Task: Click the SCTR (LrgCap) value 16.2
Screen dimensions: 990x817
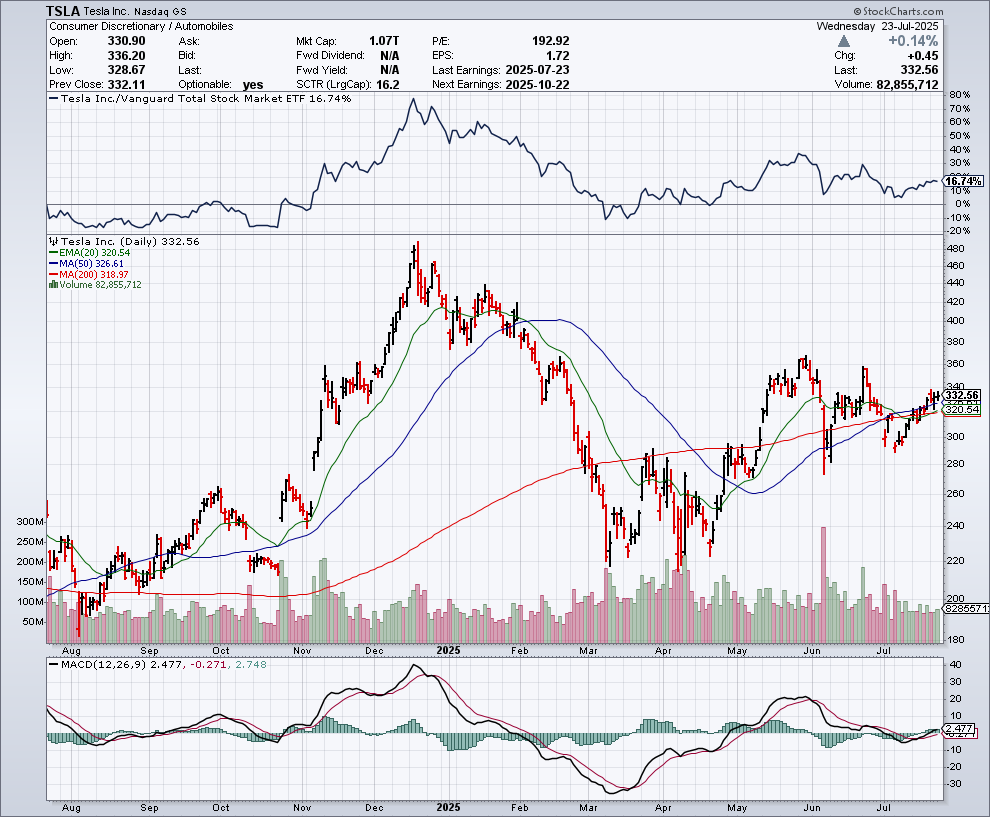Action: [x=388, y=85]
